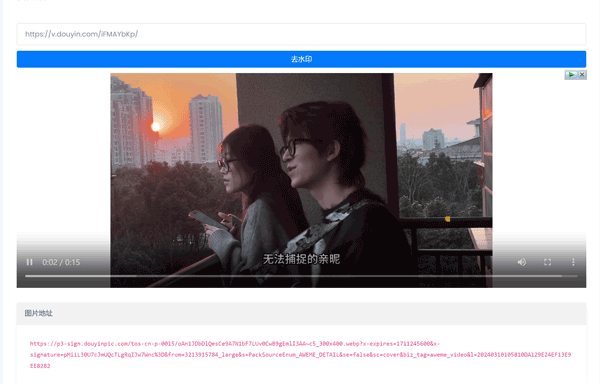
Task: Switch the video to fullscreen
Action: (548, 262)
